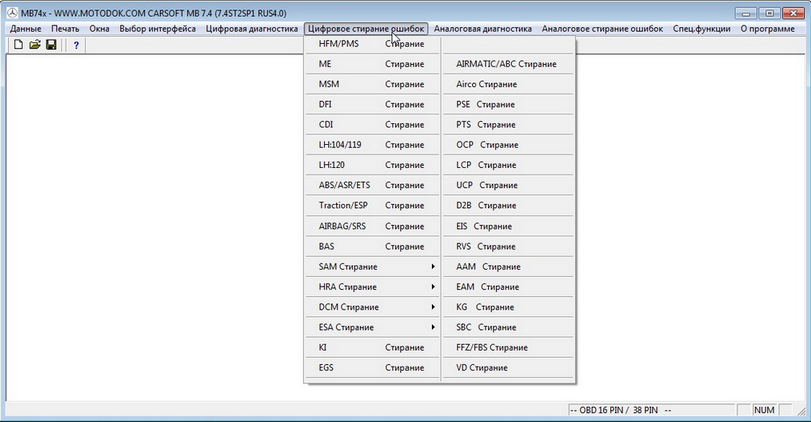Choose ABS/ASR/ETS Стирание item

[372, 185]
